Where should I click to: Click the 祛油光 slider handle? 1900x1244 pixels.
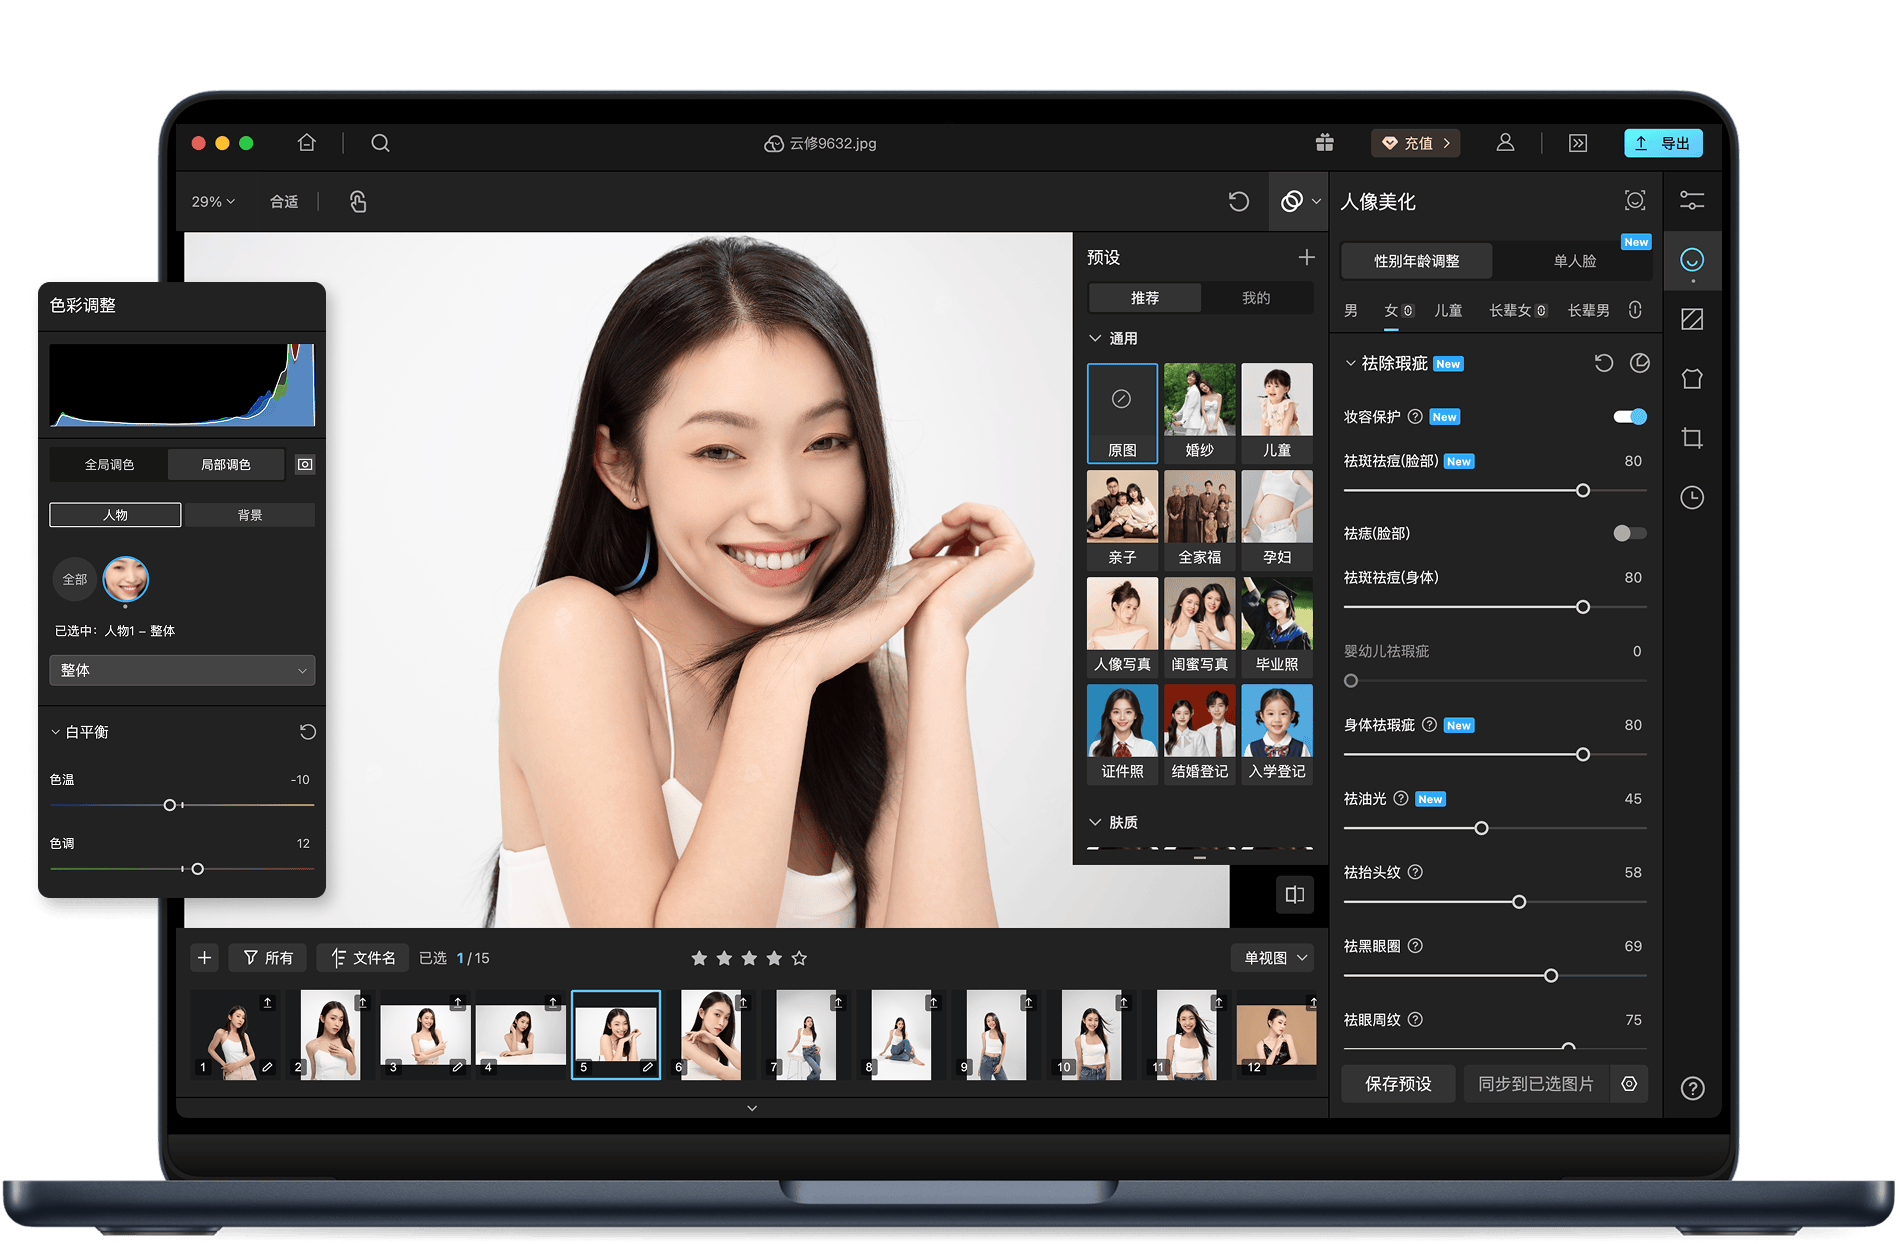coord(1481,828)
